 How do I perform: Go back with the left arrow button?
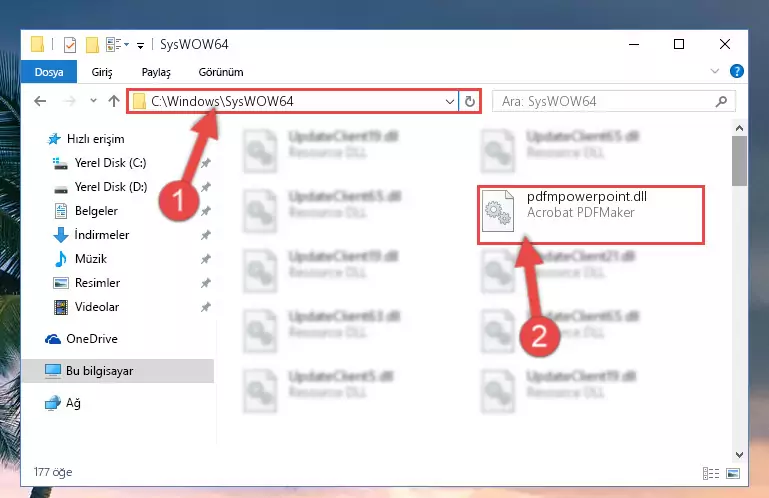click(40, 101)
